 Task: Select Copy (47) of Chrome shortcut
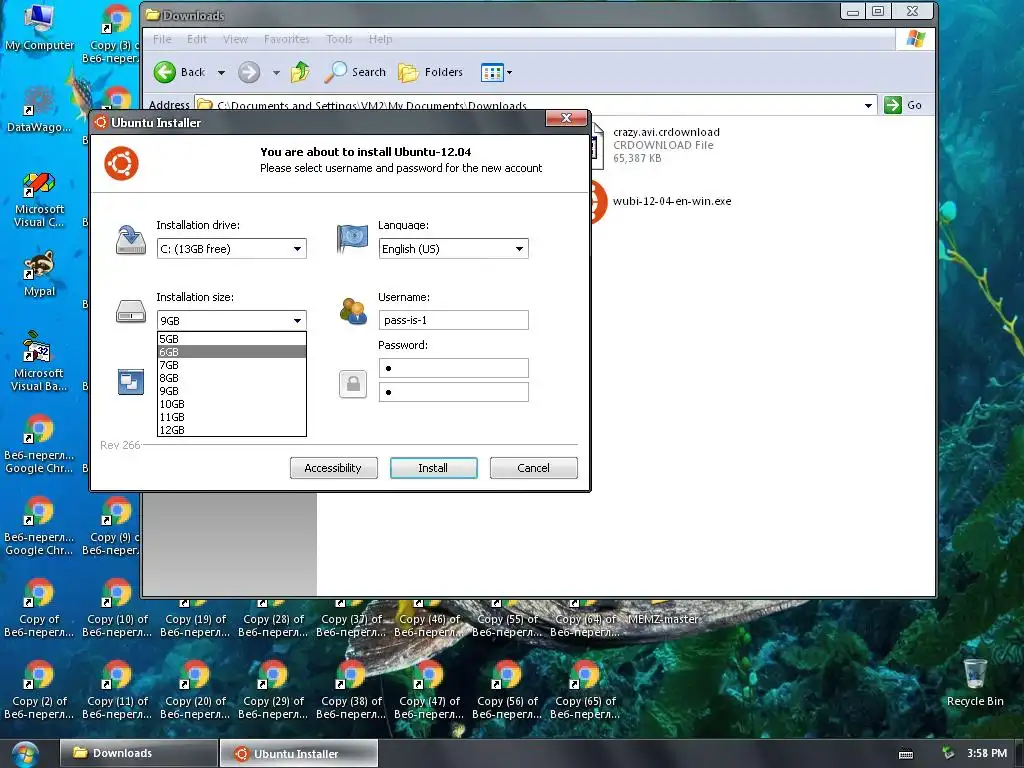[x=429, y=690]
